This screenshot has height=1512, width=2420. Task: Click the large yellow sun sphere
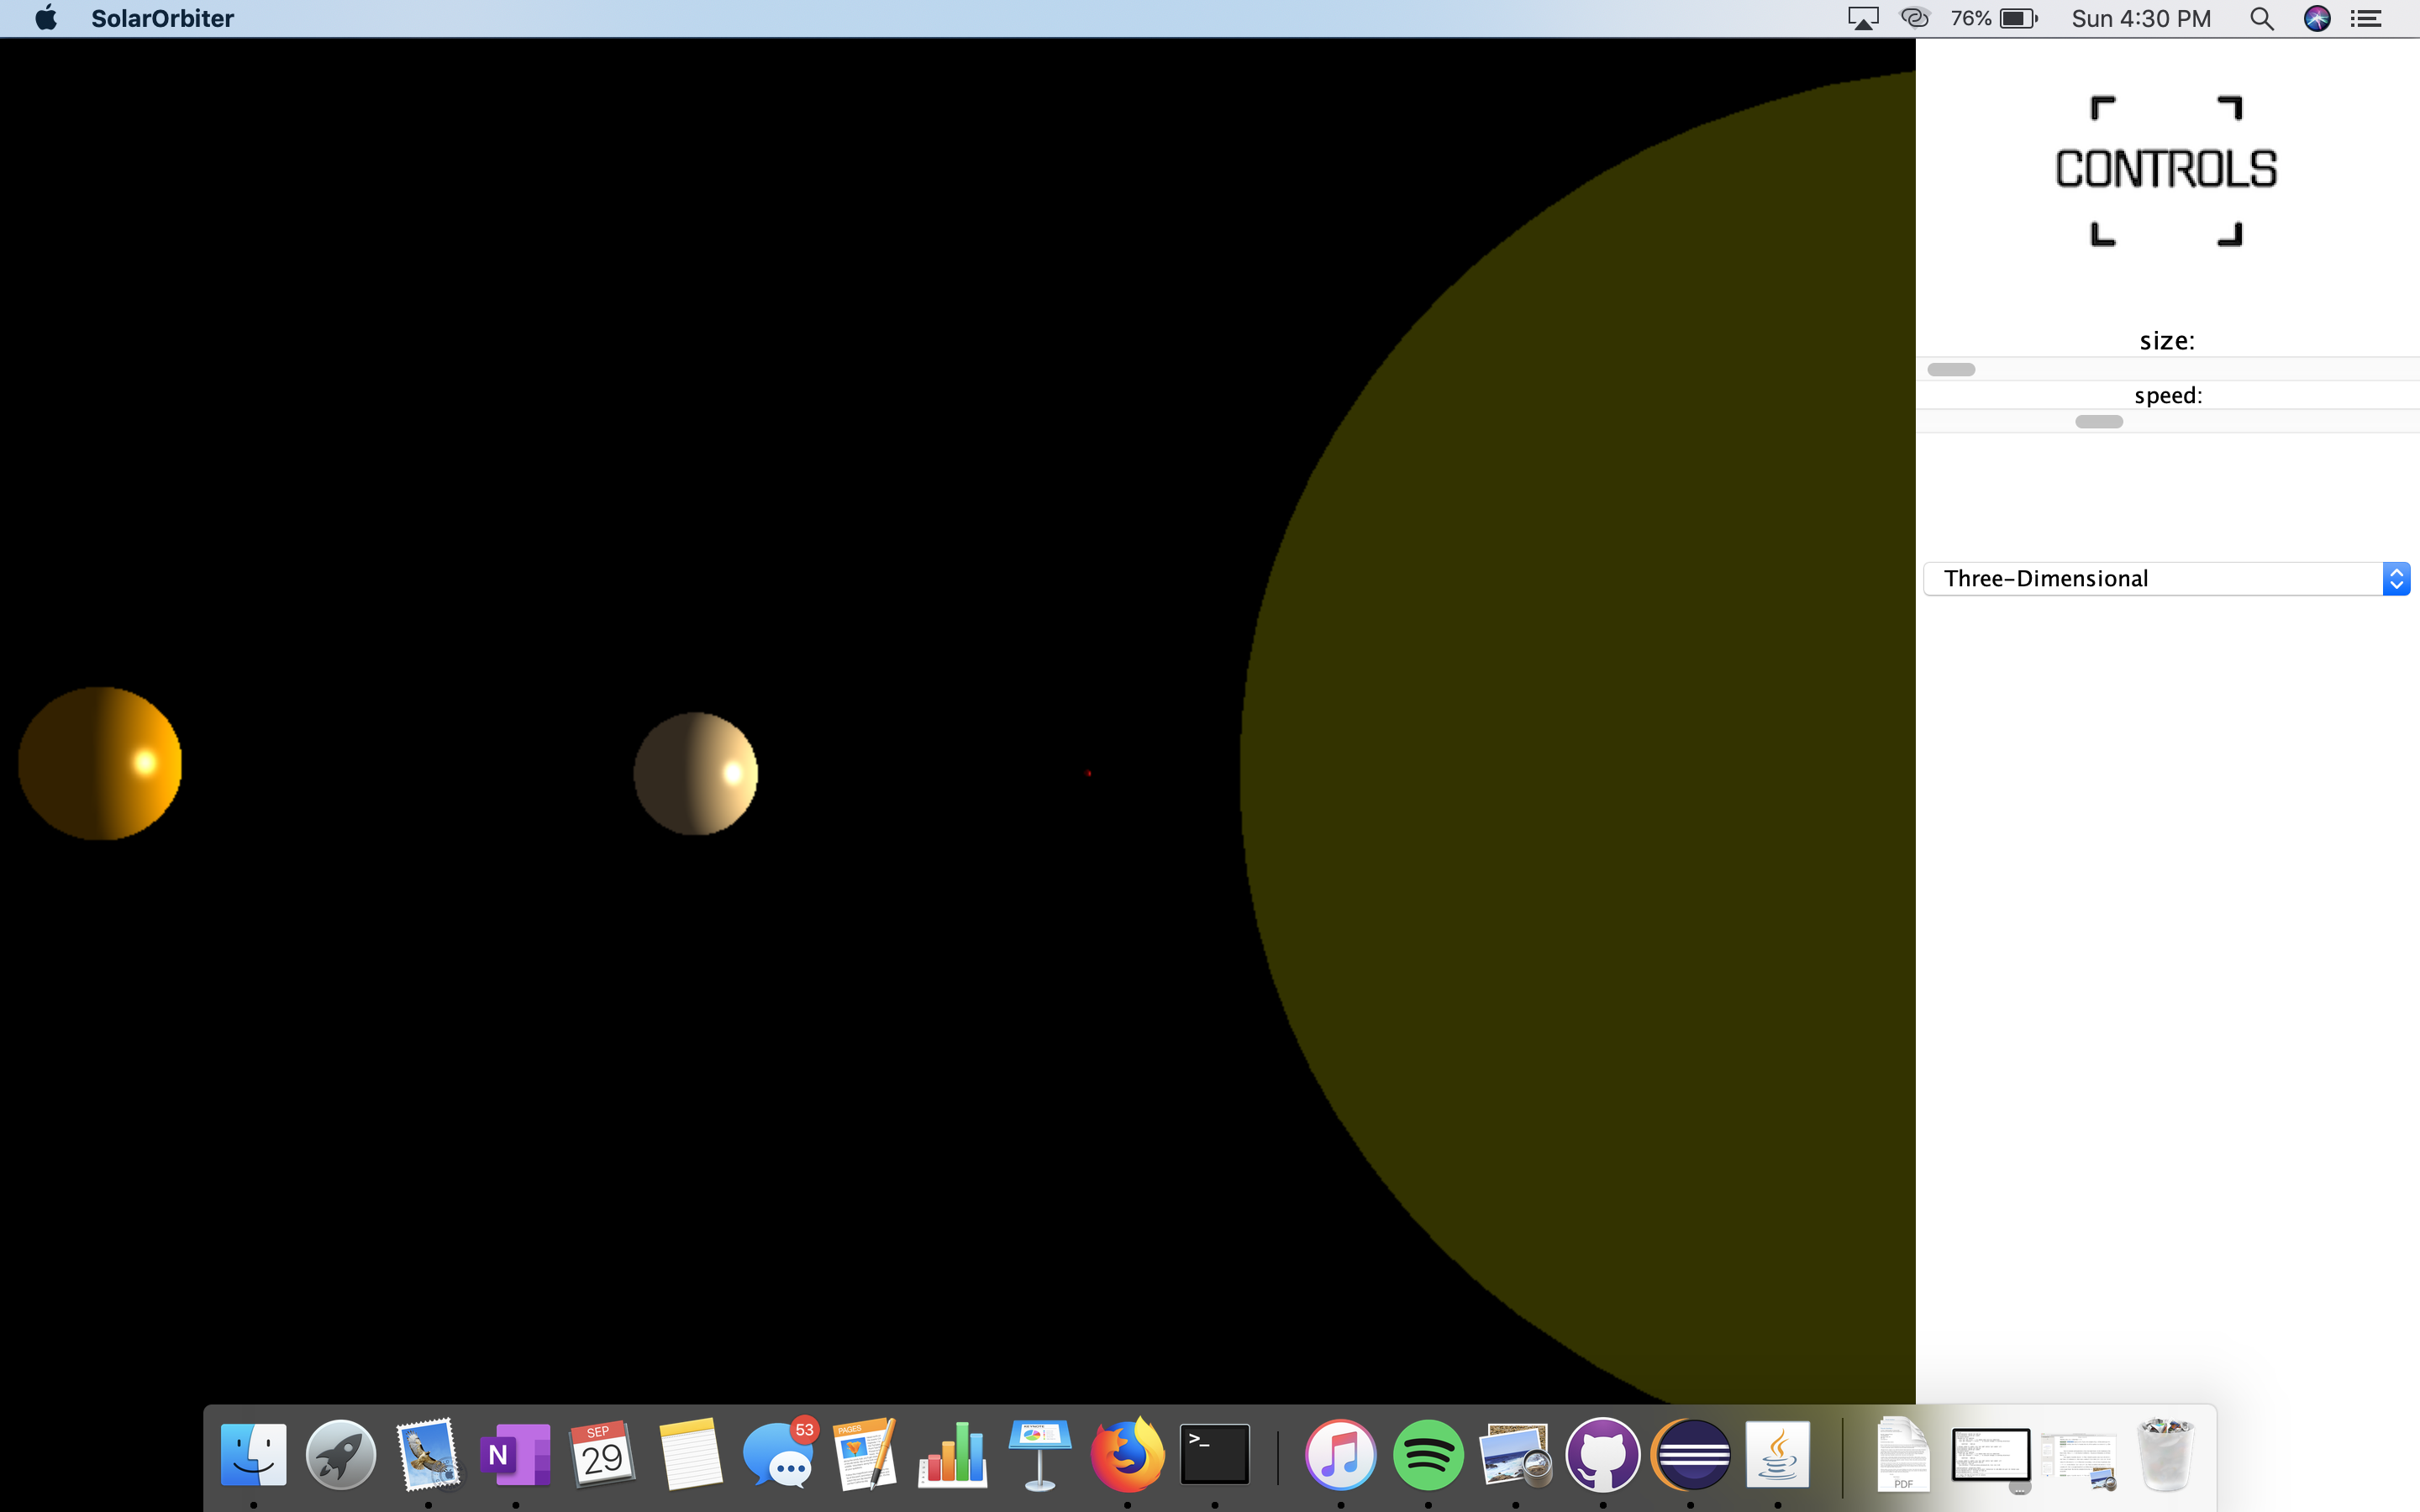point(1600,760)
